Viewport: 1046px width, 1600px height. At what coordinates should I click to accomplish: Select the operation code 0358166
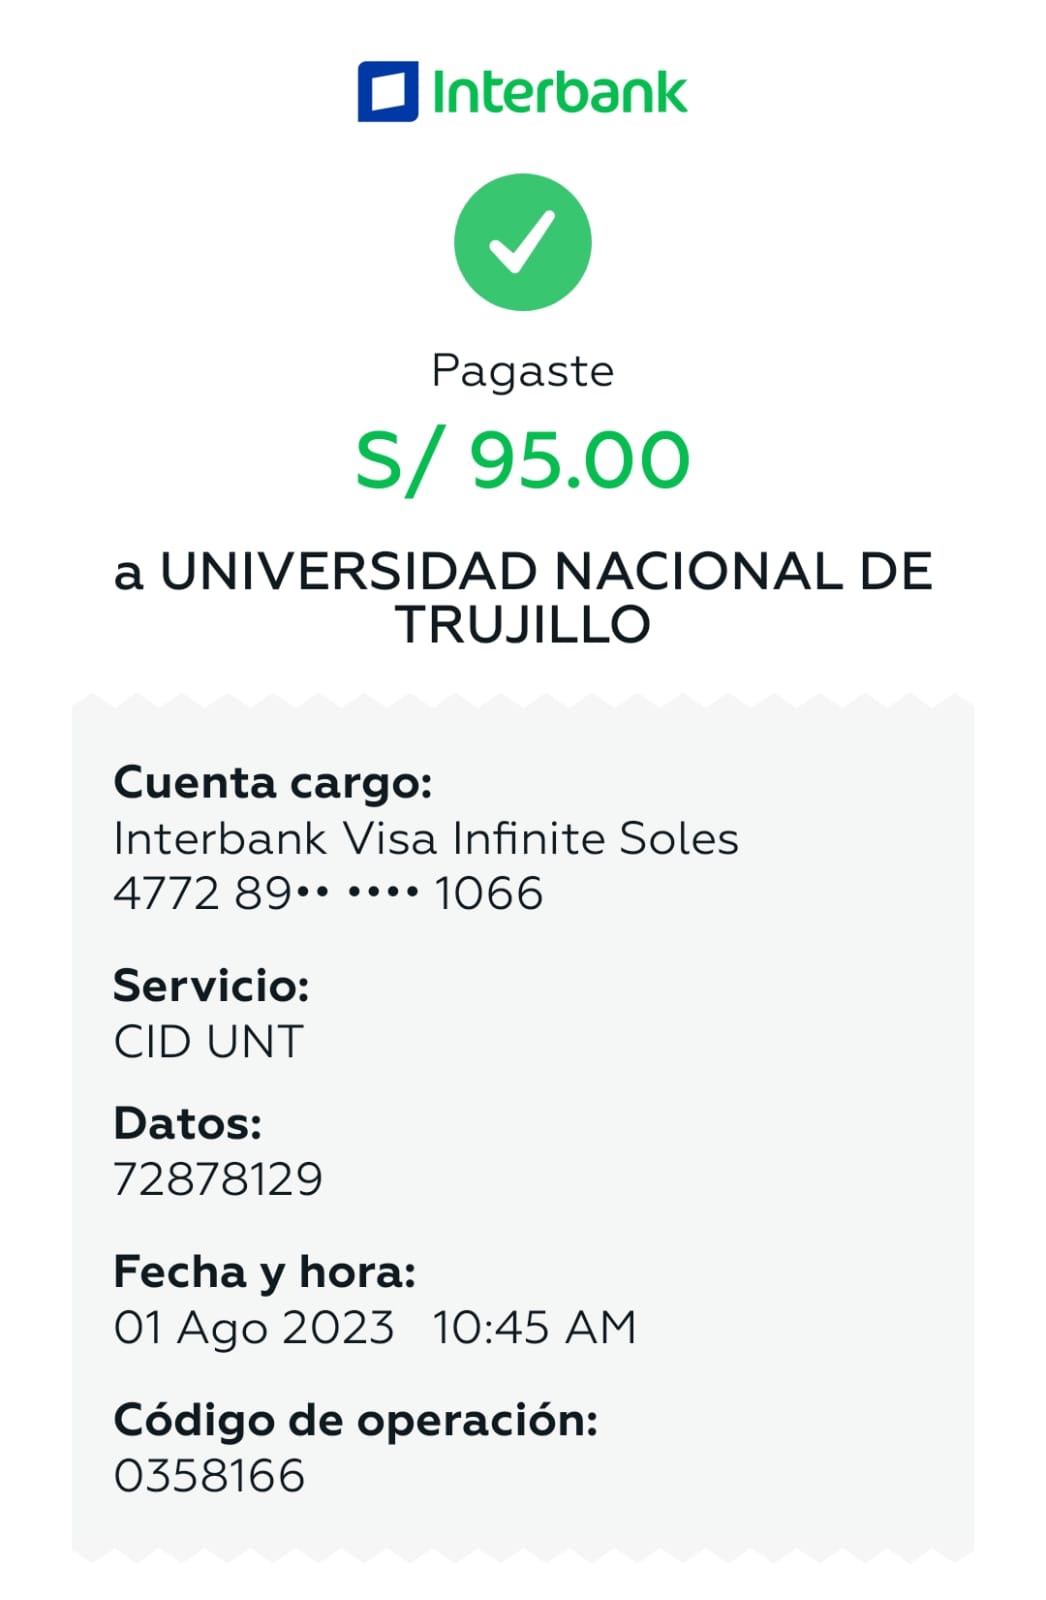pyautogui.click(x=209, y=1476)
